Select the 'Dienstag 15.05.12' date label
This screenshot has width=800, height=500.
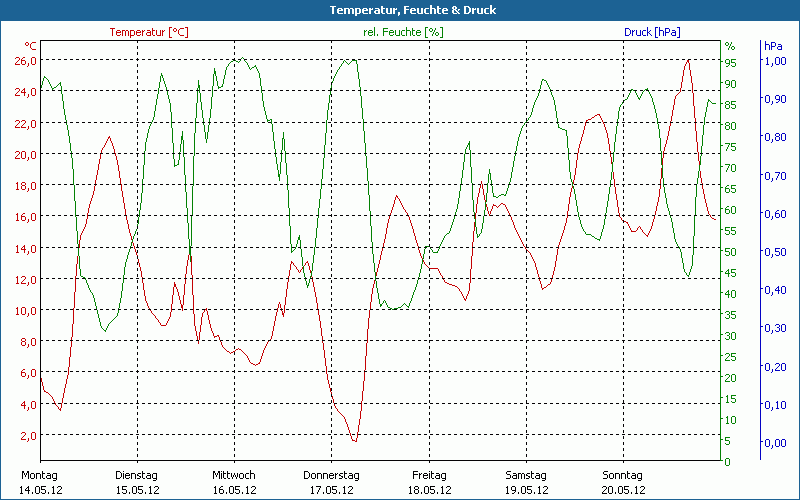[x=137, y=482]
